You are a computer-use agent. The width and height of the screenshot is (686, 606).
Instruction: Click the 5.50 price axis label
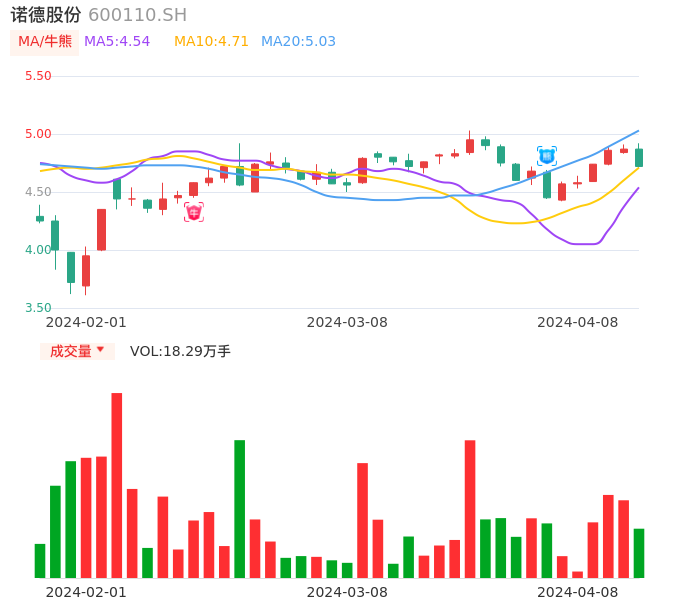click(x=38, y=76)
